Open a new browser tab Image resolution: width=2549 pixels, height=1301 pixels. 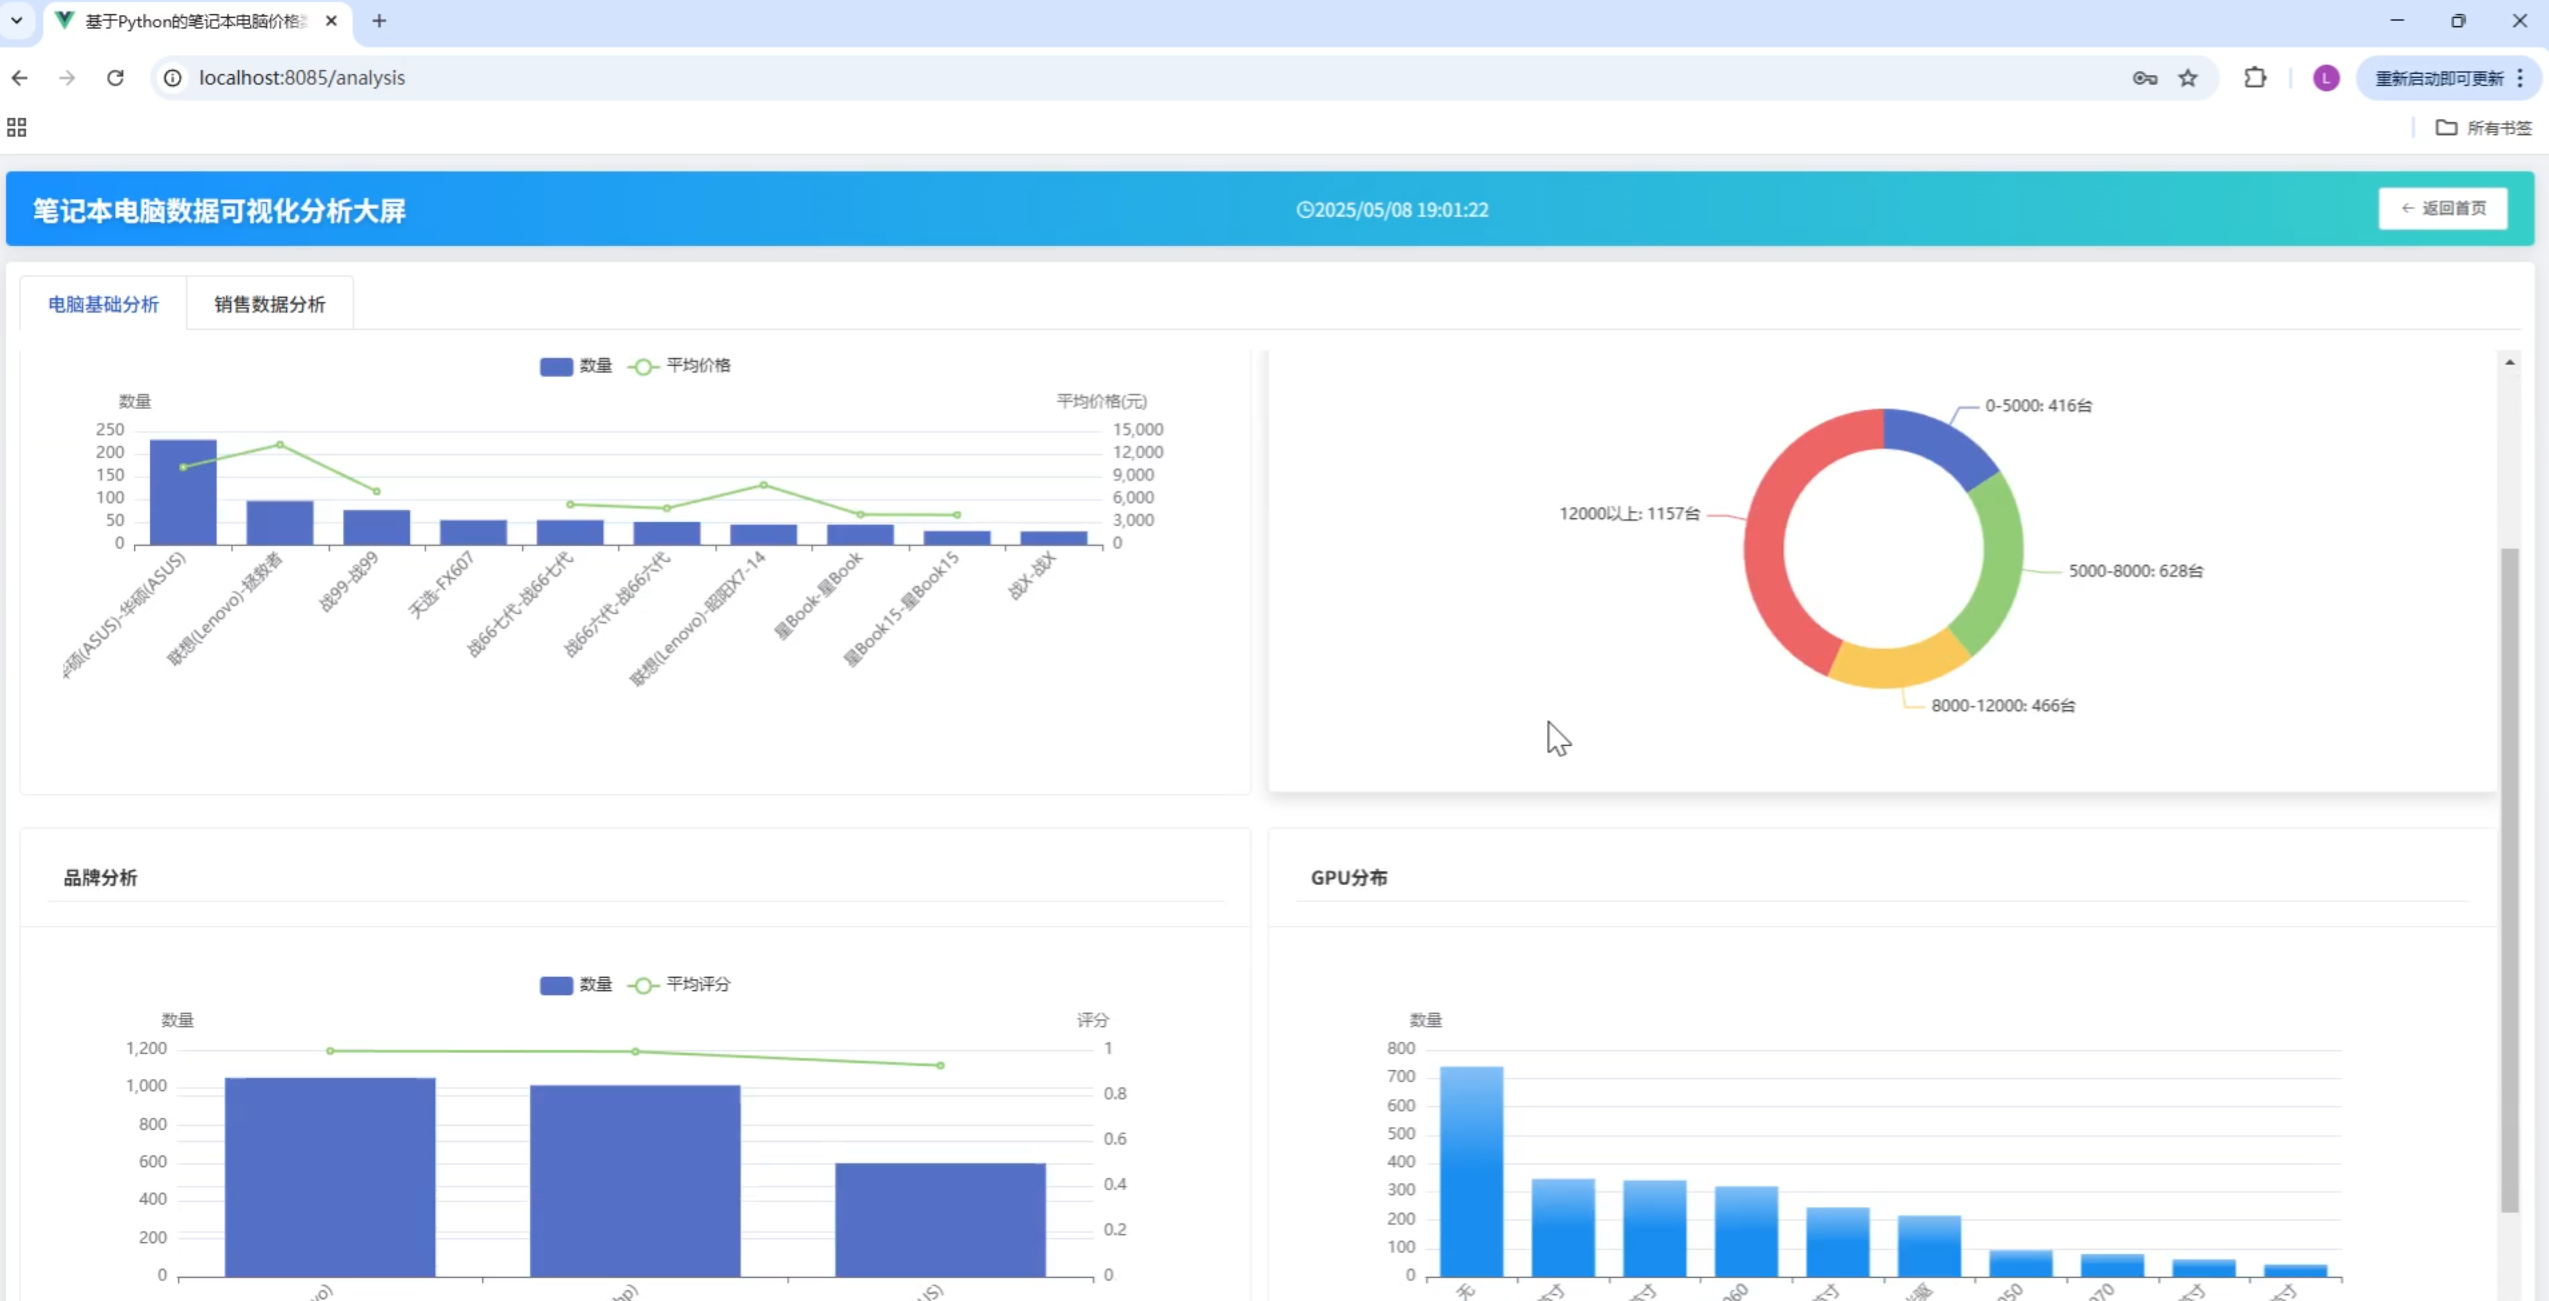click(x=379, y=21)
